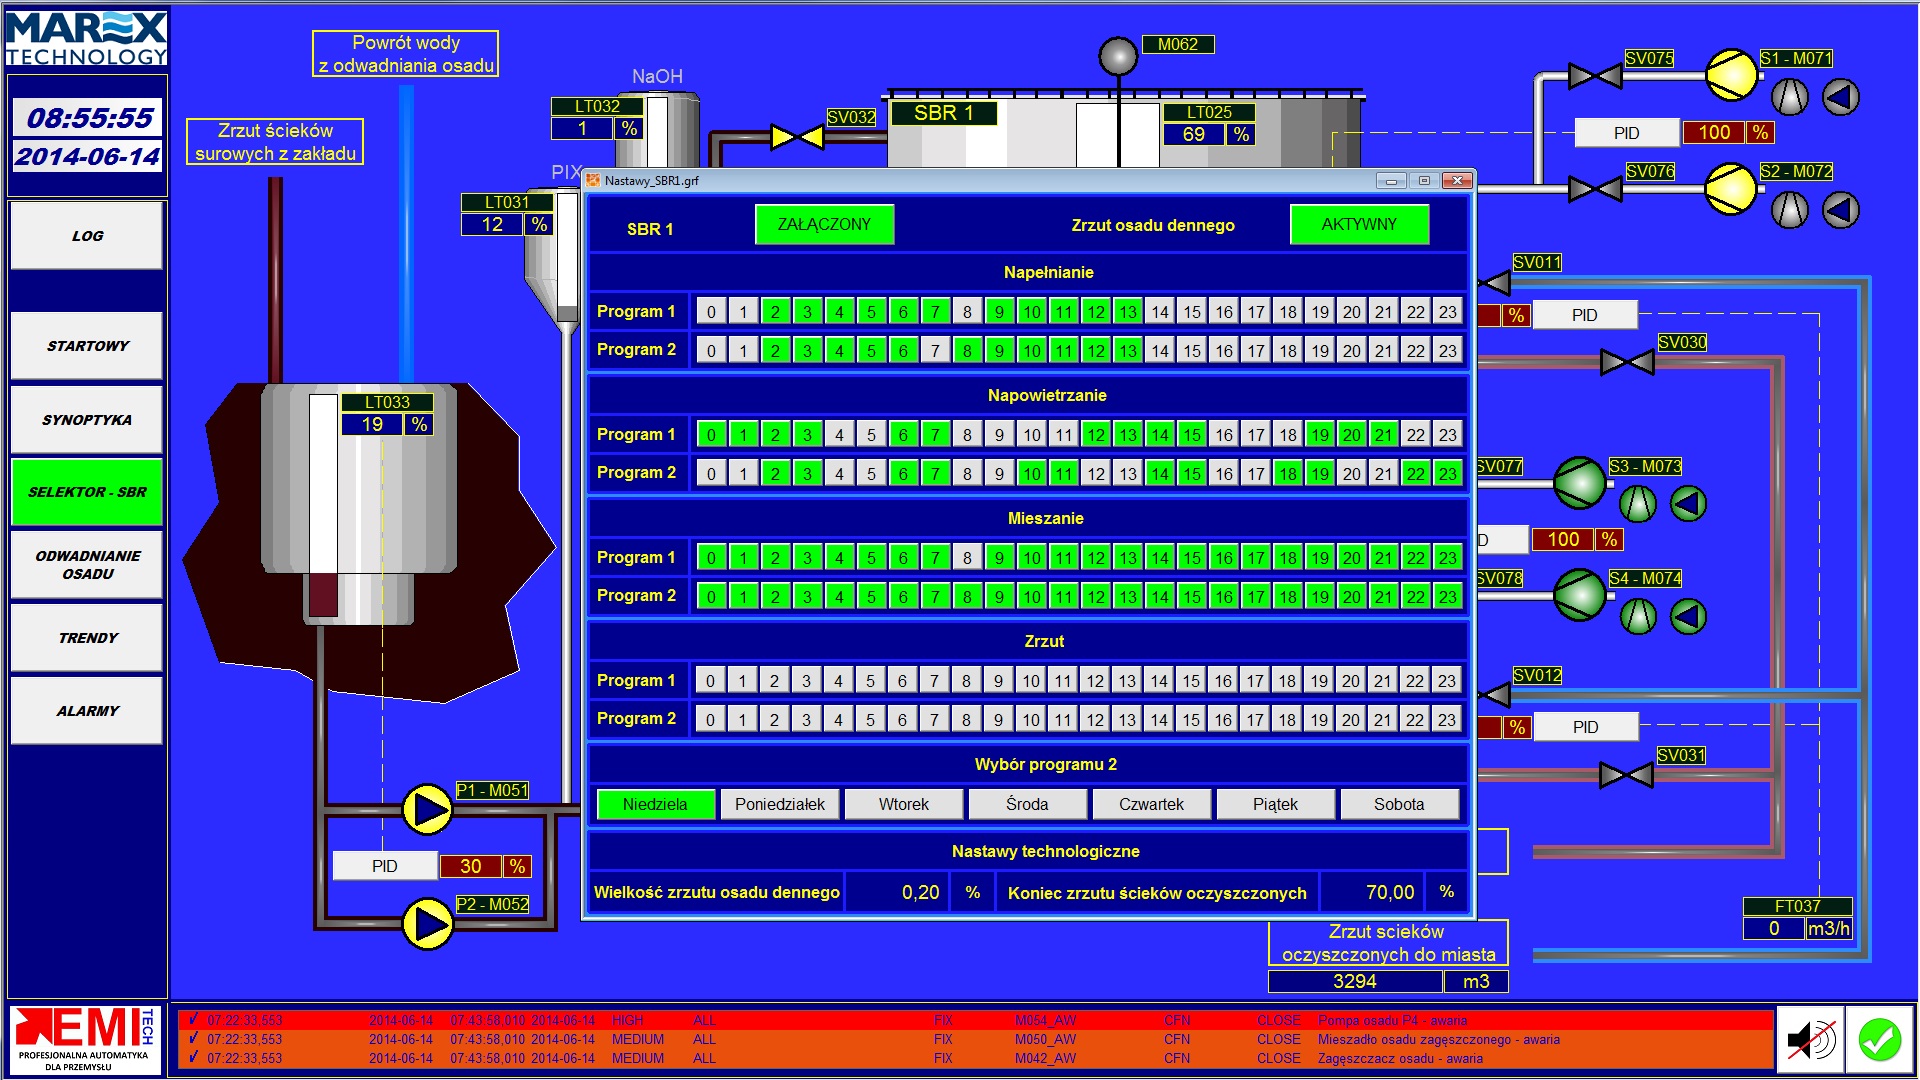Click the M062 mixer motor symbol

point(1118,56)
